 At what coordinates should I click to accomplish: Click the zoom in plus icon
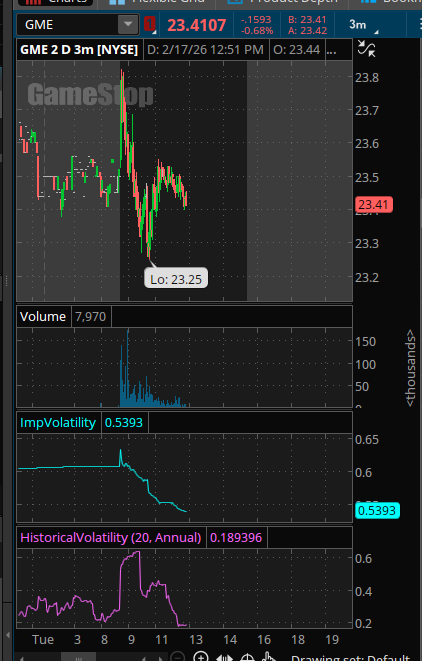click(x=201, y=657)
